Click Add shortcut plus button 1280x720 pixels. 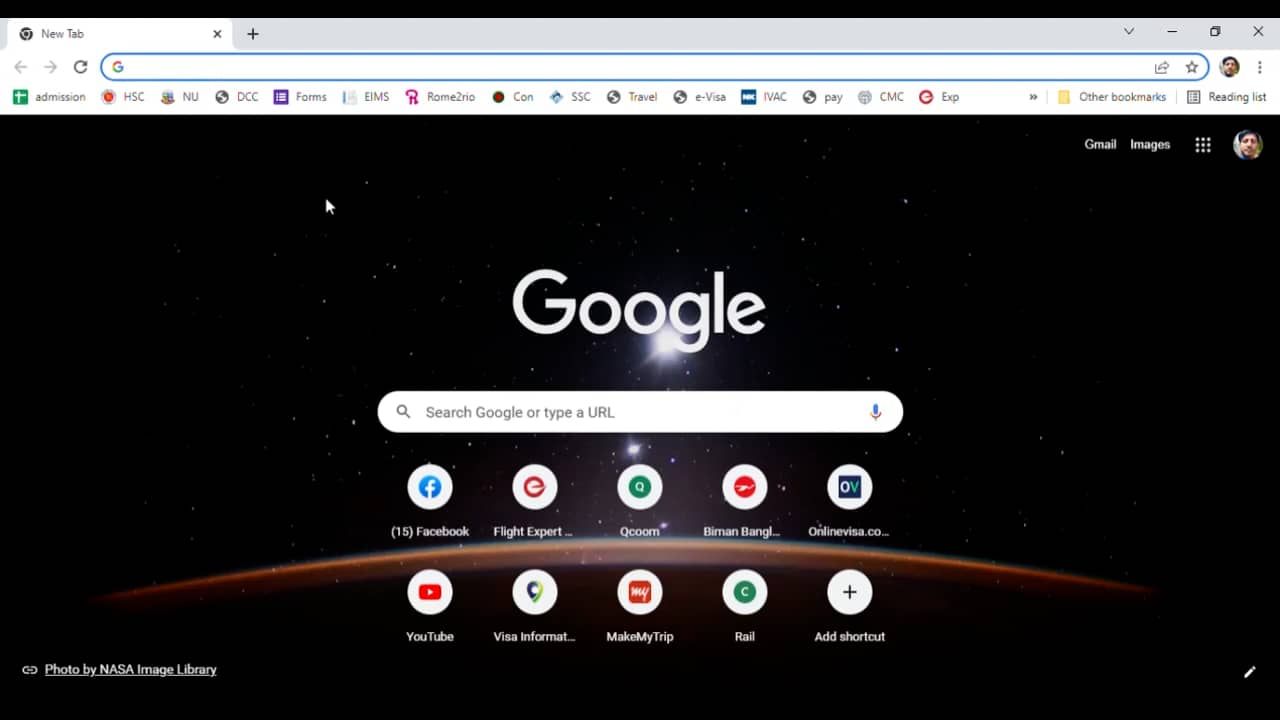pyautogui.click(x=850, y=592)
